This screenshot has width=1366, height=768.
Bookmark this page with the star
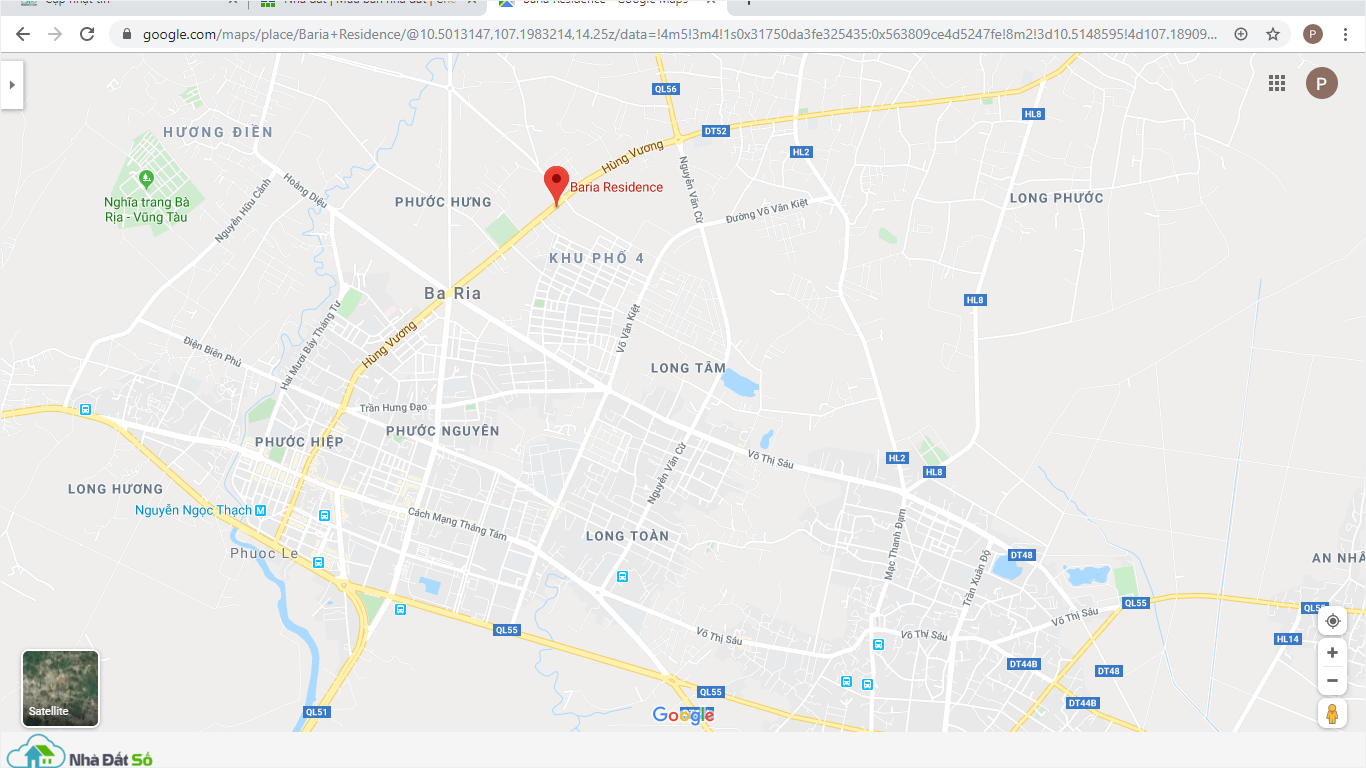click(x=1273, y=34)
